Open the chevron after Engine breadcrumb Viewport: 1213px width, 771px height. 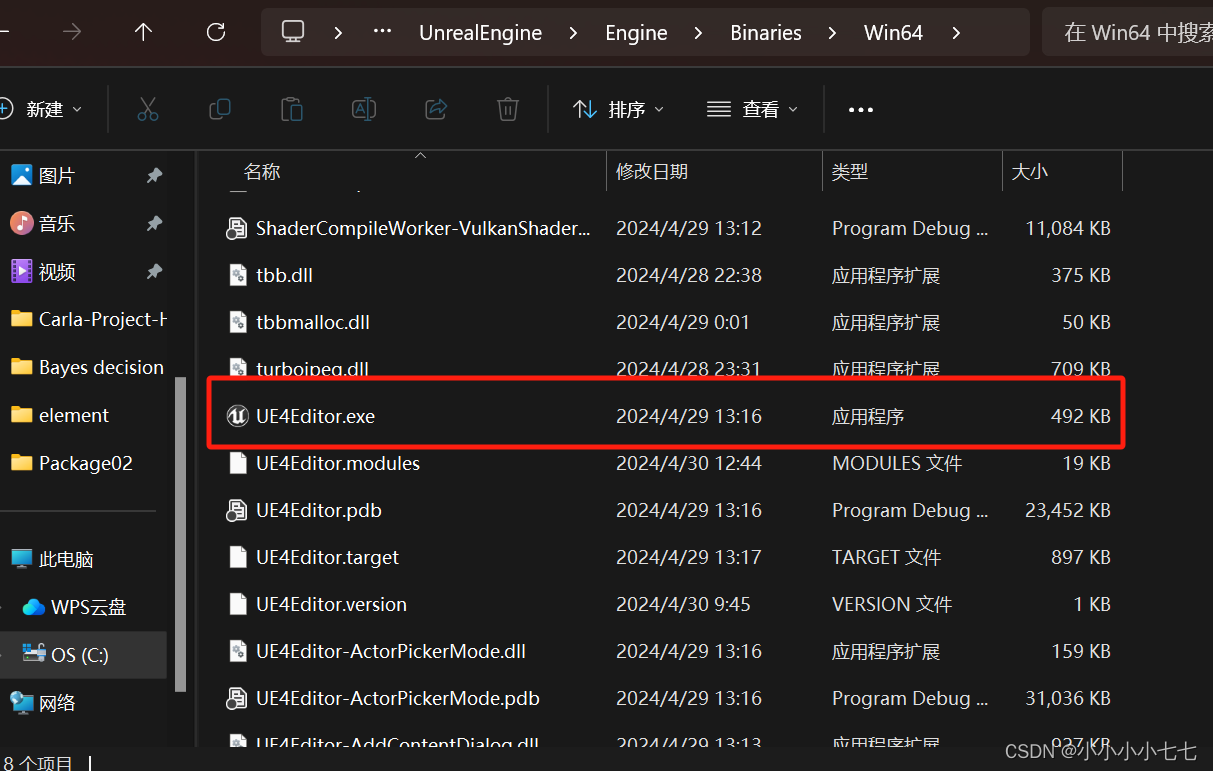tap(698, 33)
